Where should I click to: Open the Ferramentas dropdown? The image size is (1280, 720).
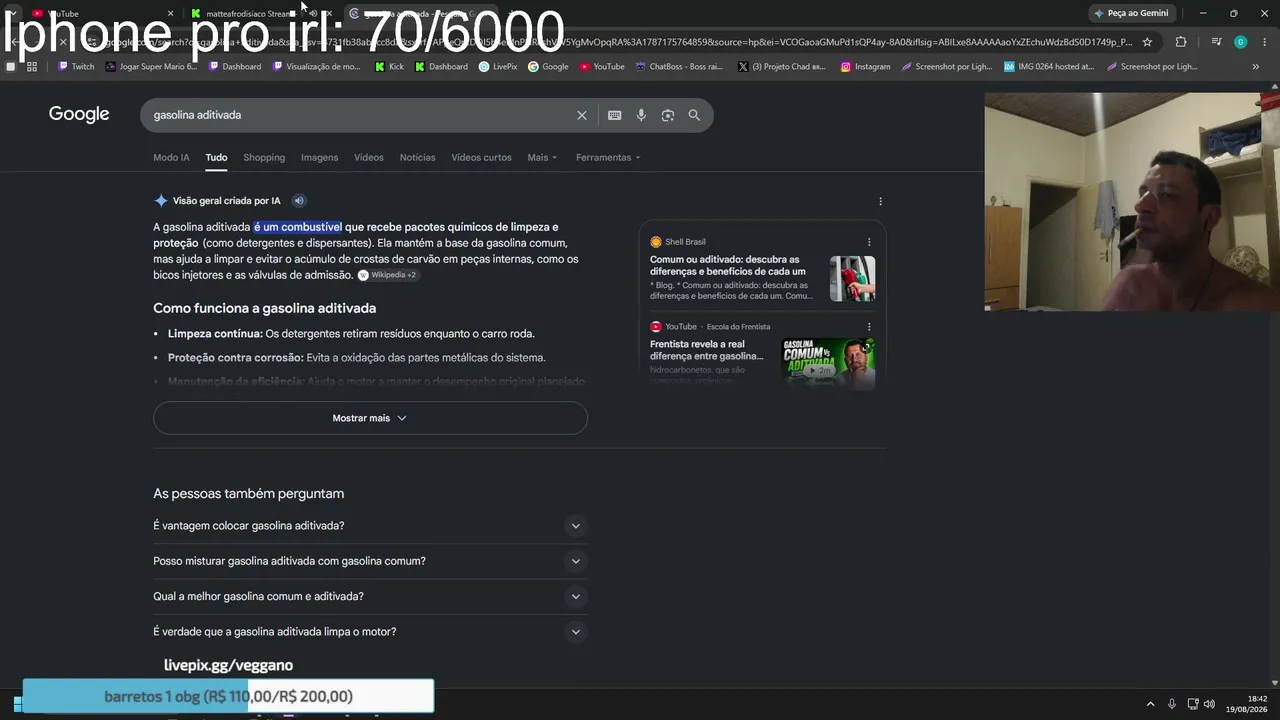(x=608, y=157)
